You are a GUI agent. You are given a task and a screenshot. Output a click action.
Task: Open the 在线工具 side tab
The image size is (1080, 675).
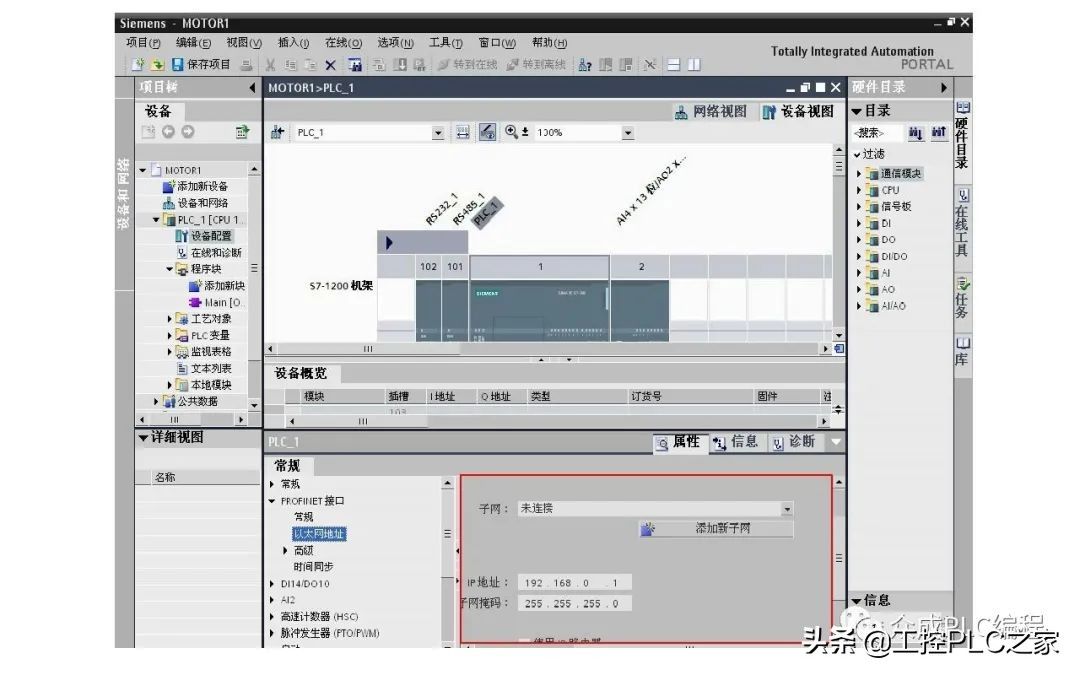click(x=963, y=222)
